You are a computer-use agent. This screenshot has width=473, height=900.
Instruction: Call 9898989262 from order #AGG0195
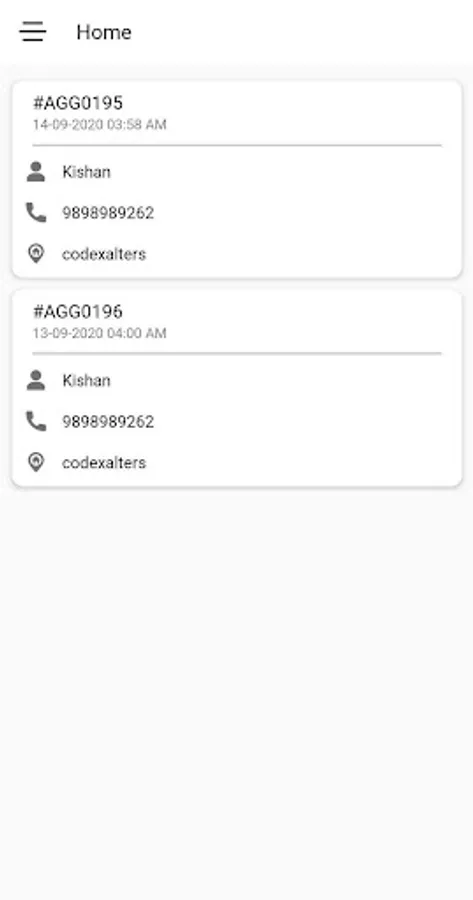click(108, 213)
